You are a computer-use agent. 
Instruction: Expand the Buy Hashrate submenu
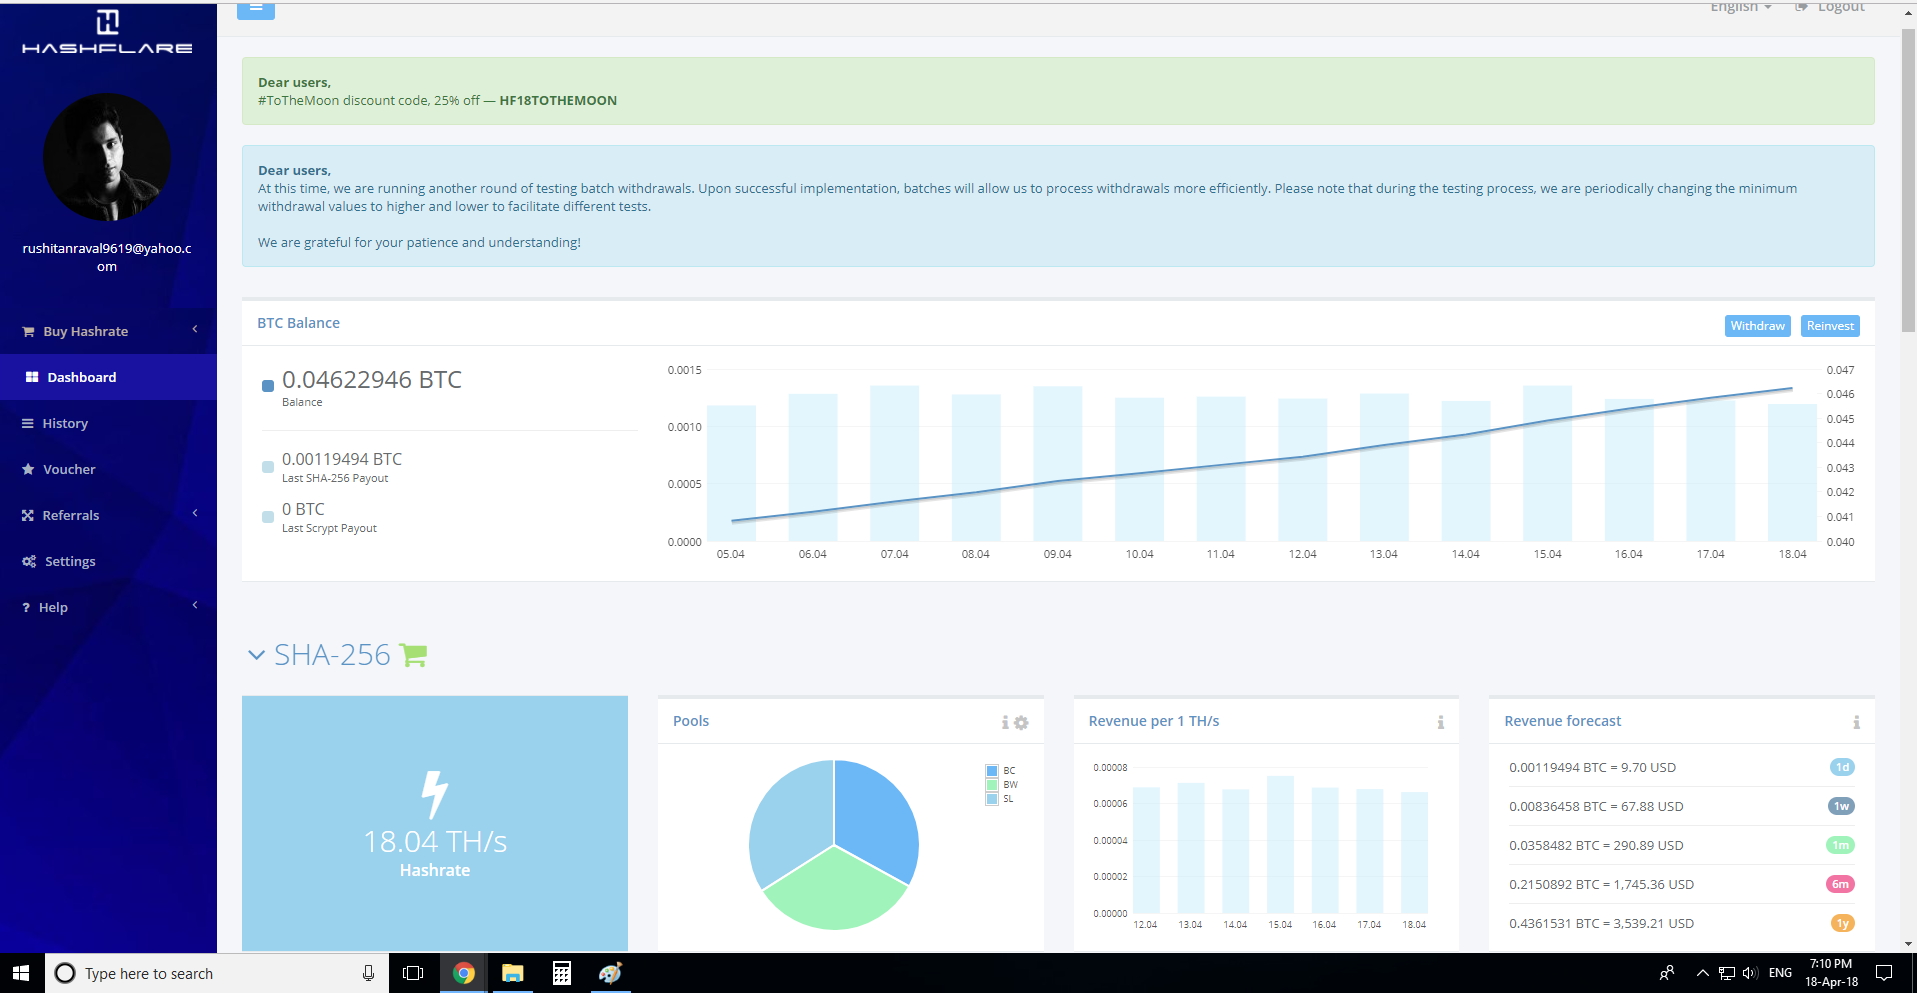click(x=195, y=329)
